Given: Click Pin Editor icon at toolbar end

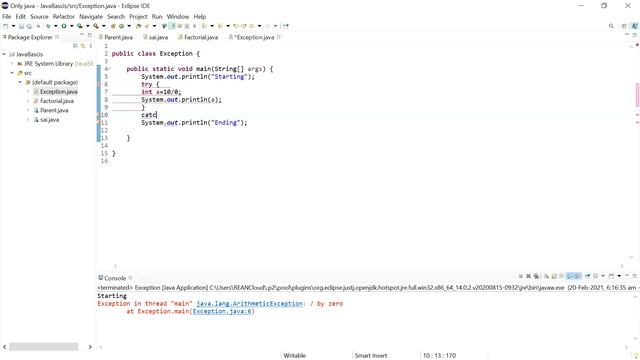Looking at the screenshot, I should pyautogui.click(x=285, y=26).
